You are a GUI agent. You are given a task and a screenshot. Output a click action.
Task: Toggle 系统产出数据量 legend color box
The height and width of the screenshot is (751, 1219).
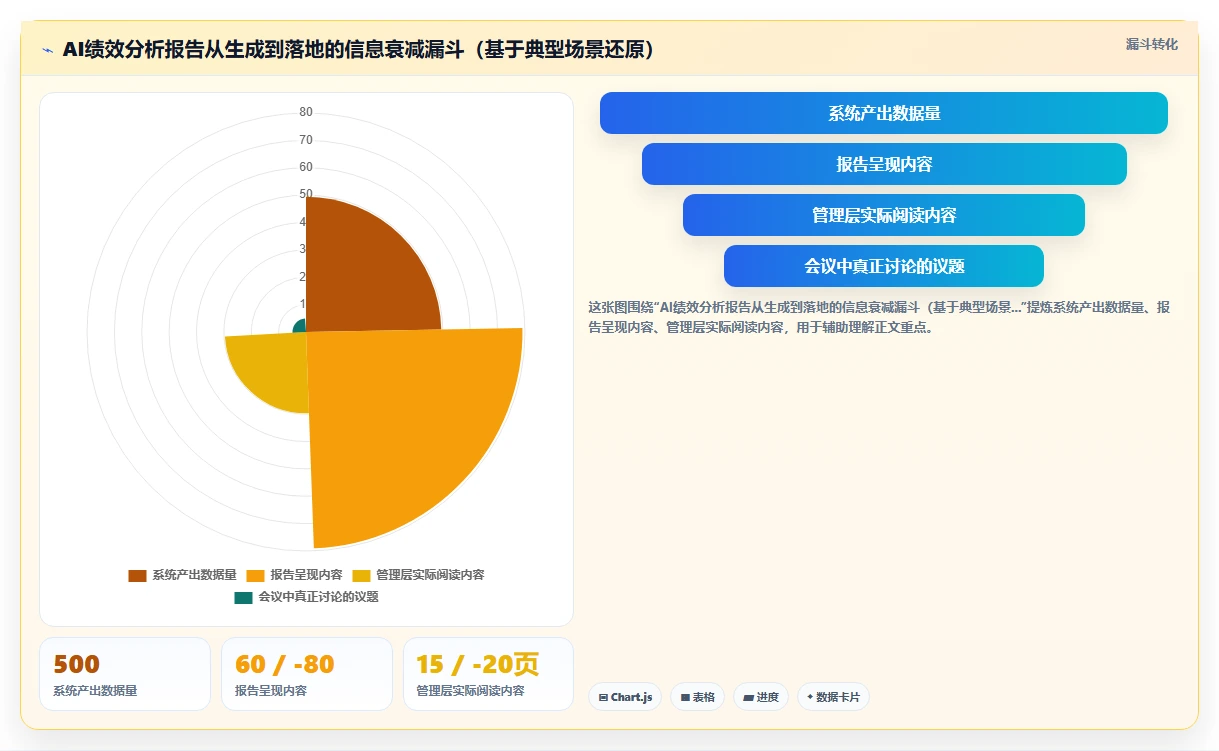(137, 575)
